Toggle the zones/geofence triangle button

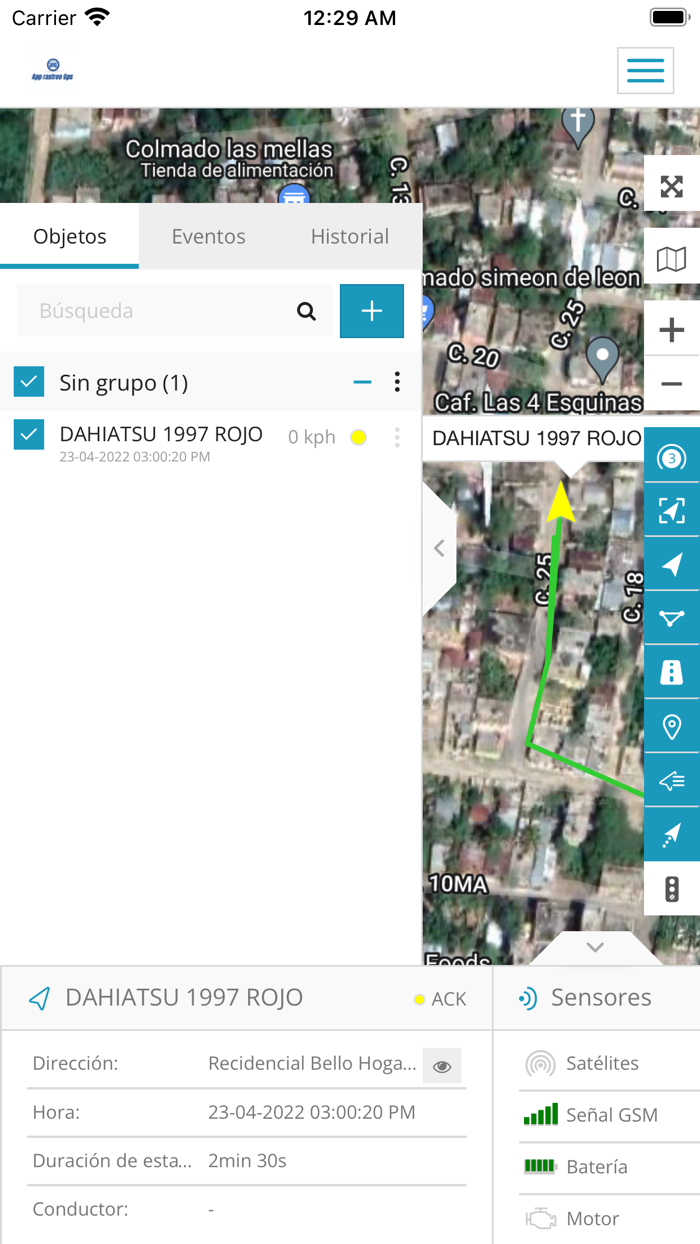(x=672, y=618)
